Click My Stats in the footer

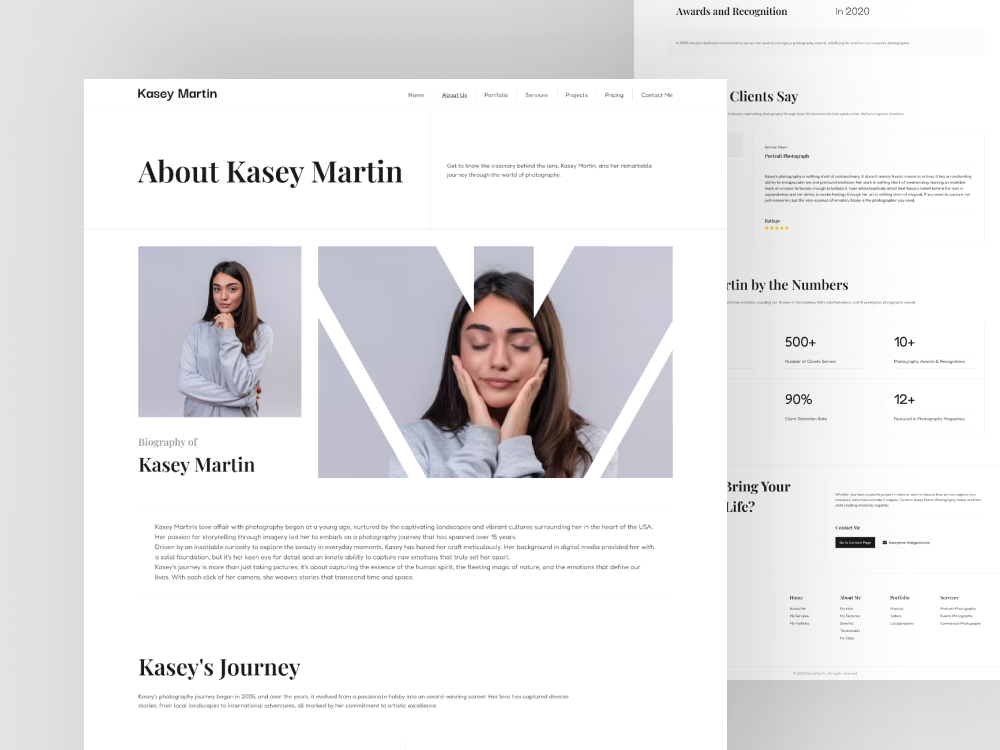[847, 638]
